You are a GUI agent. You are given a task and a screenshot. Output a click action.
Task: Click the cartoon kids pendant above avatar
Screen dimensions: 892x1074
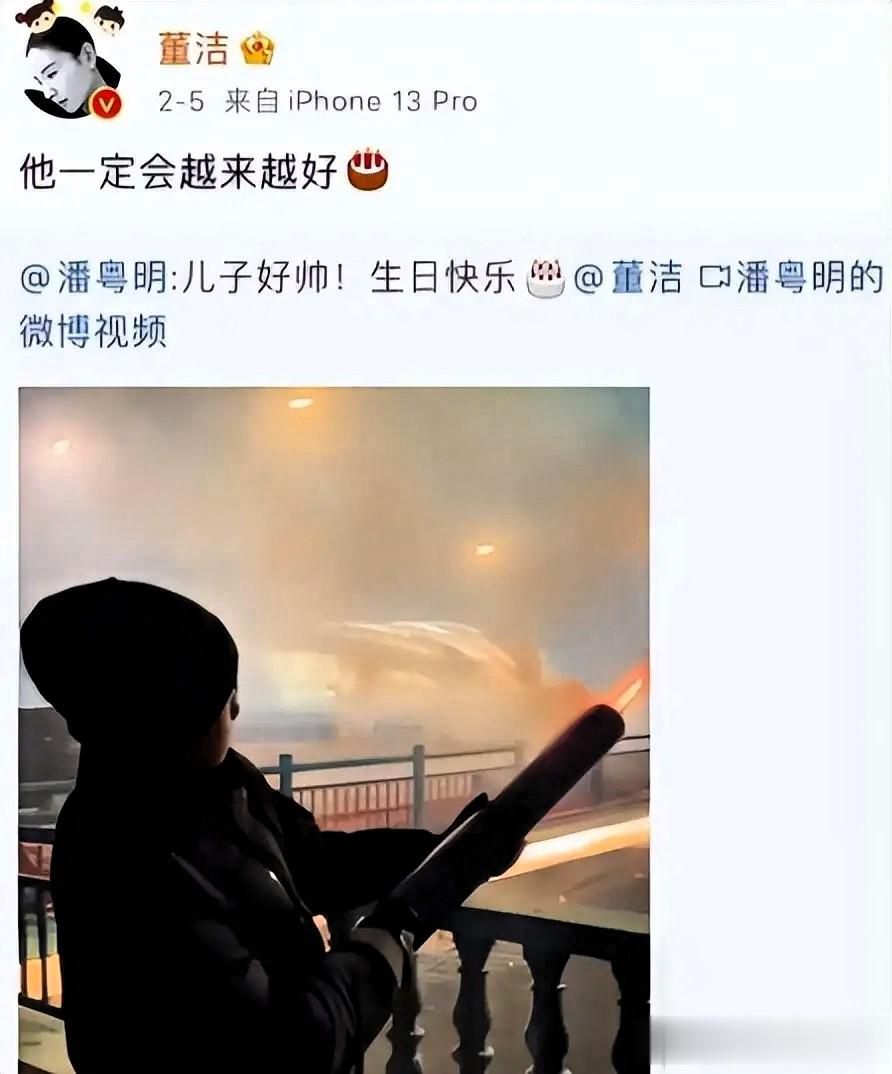click(x=71, y=16)
